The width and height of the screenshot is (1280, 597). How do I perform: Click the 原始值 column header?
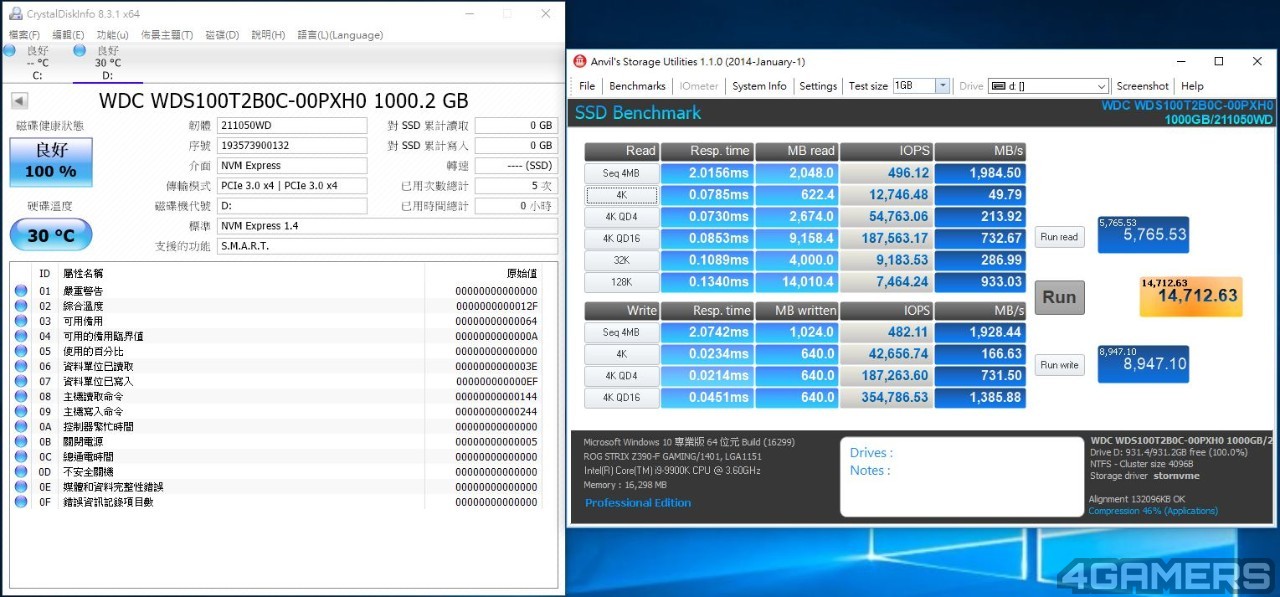tap(522, 273)
